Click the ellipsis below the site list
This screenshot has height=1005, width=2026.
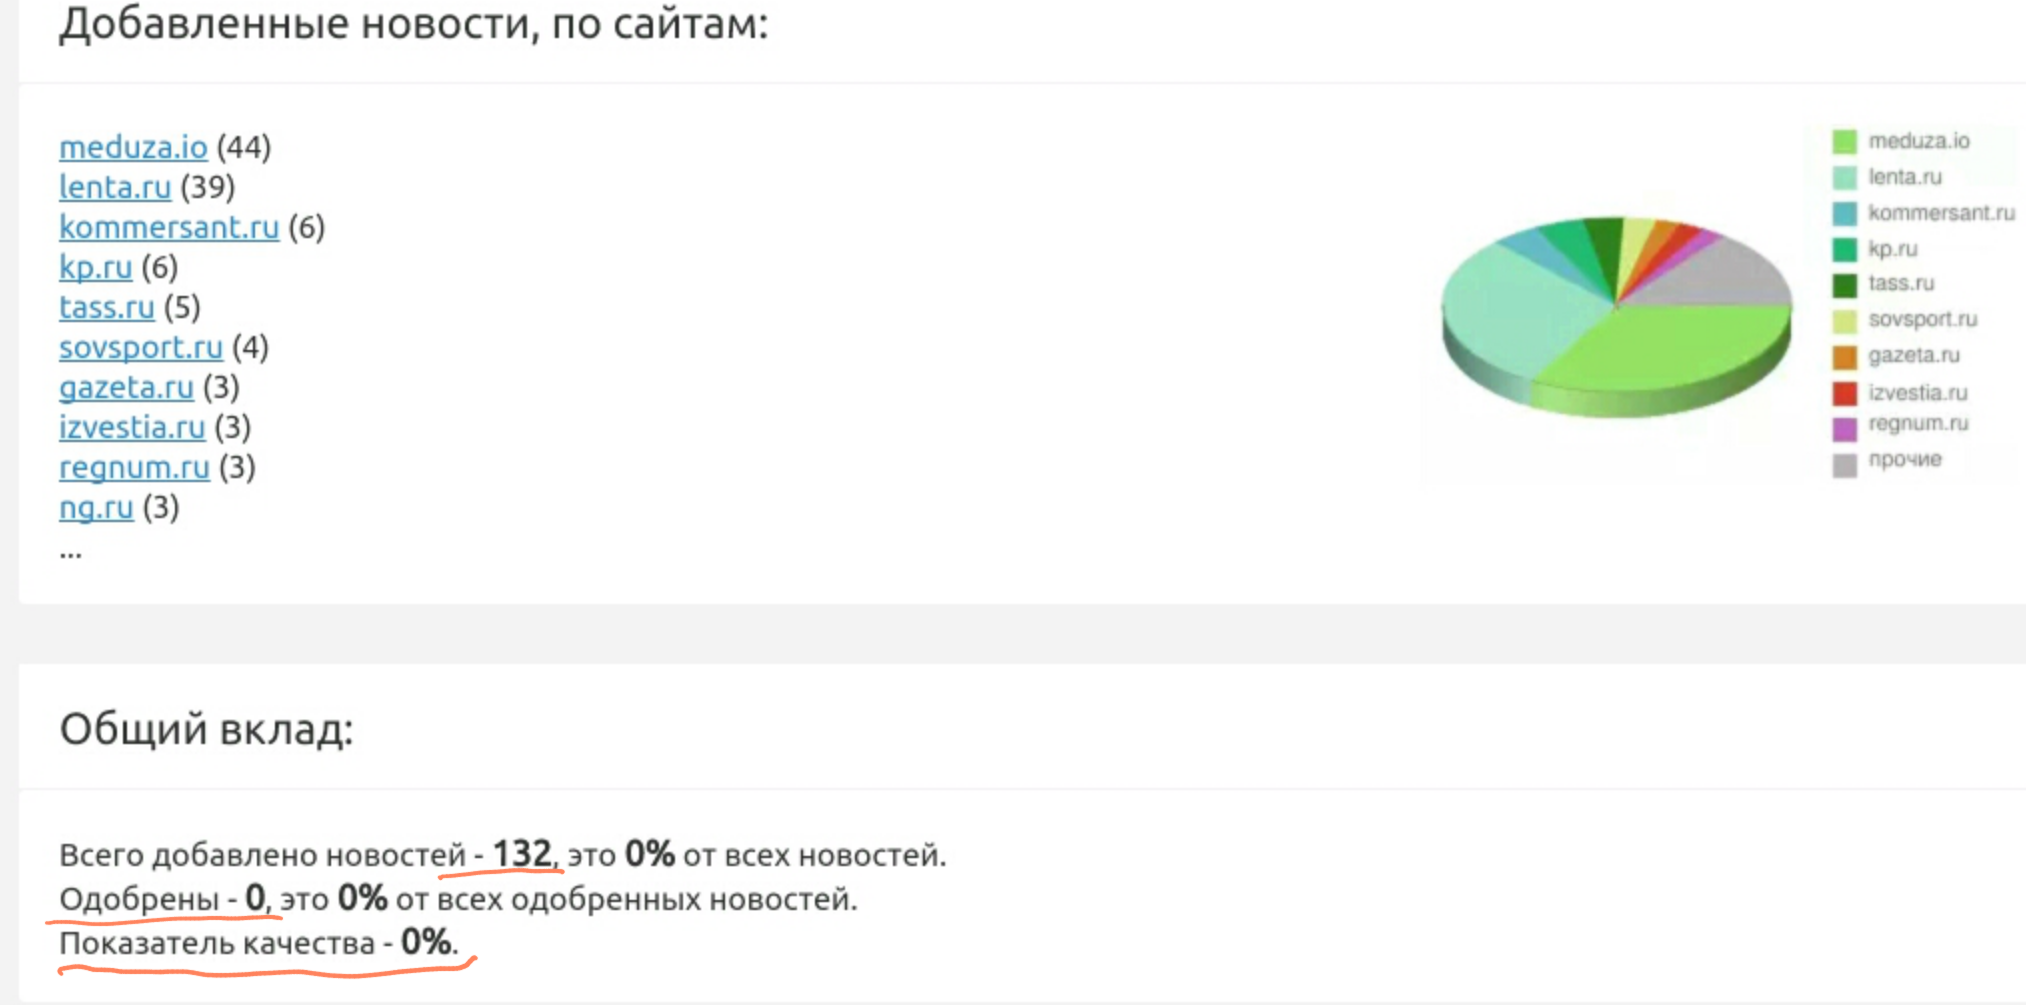pos(70,551)
